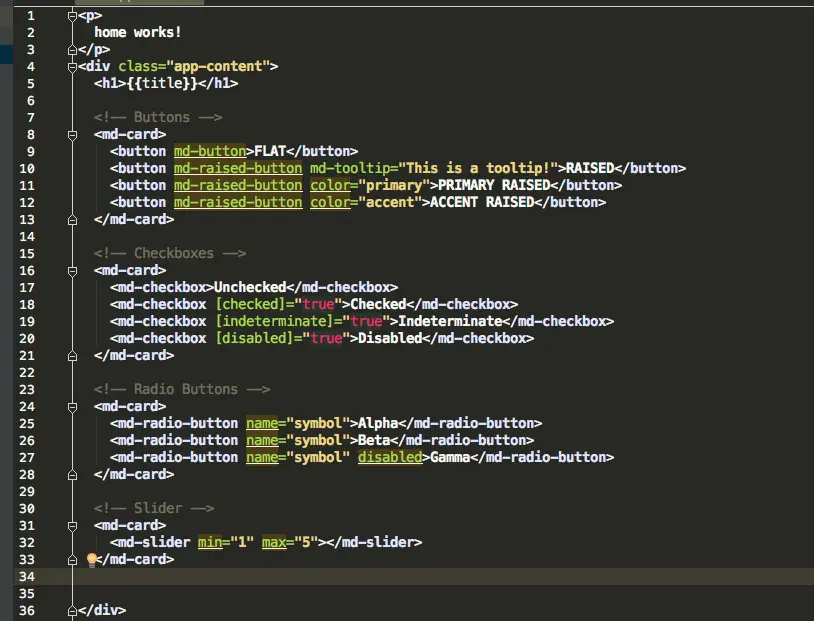Viewport: 814px width, 621px height.
Task: Collapse the Buttons md-card fold on line 8
Action: [x=72, y=135]
